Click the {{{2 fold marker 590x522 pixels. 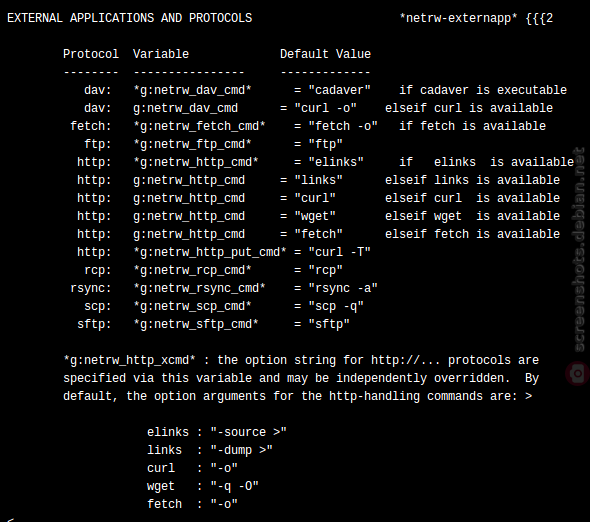tap(539, 18)
